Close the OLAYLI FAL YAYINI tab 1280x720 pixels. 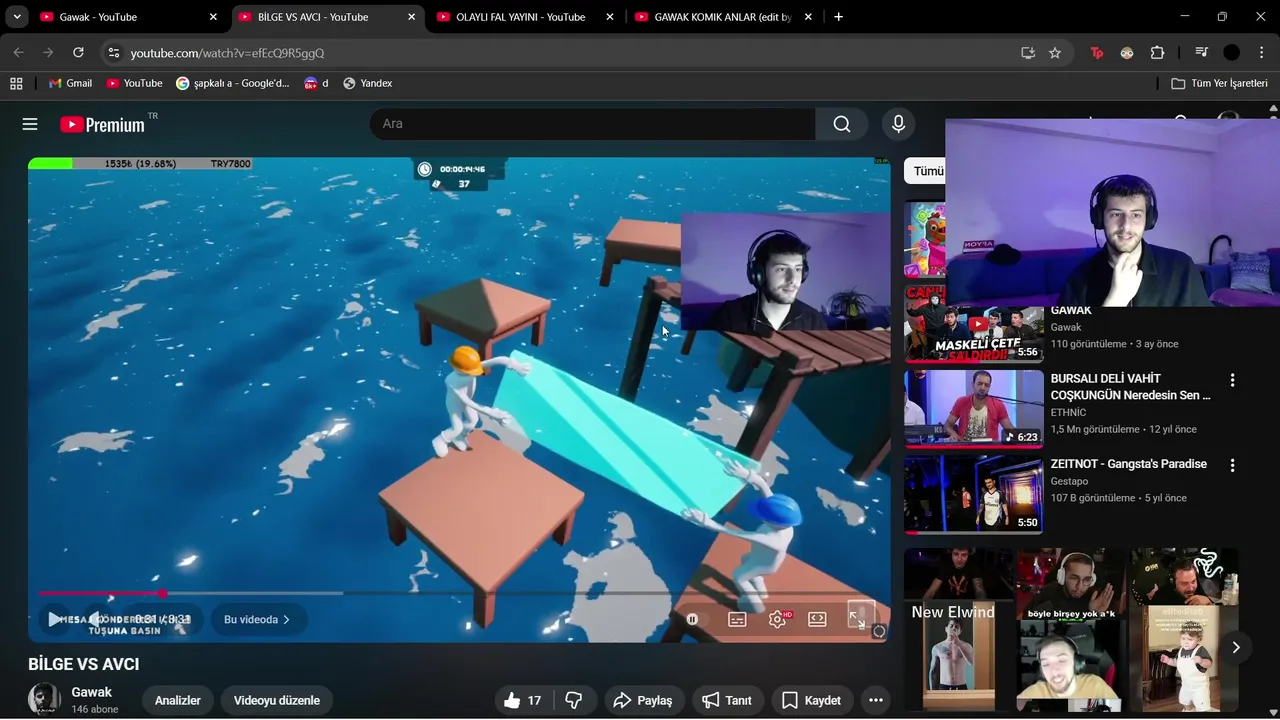point(610,17)
